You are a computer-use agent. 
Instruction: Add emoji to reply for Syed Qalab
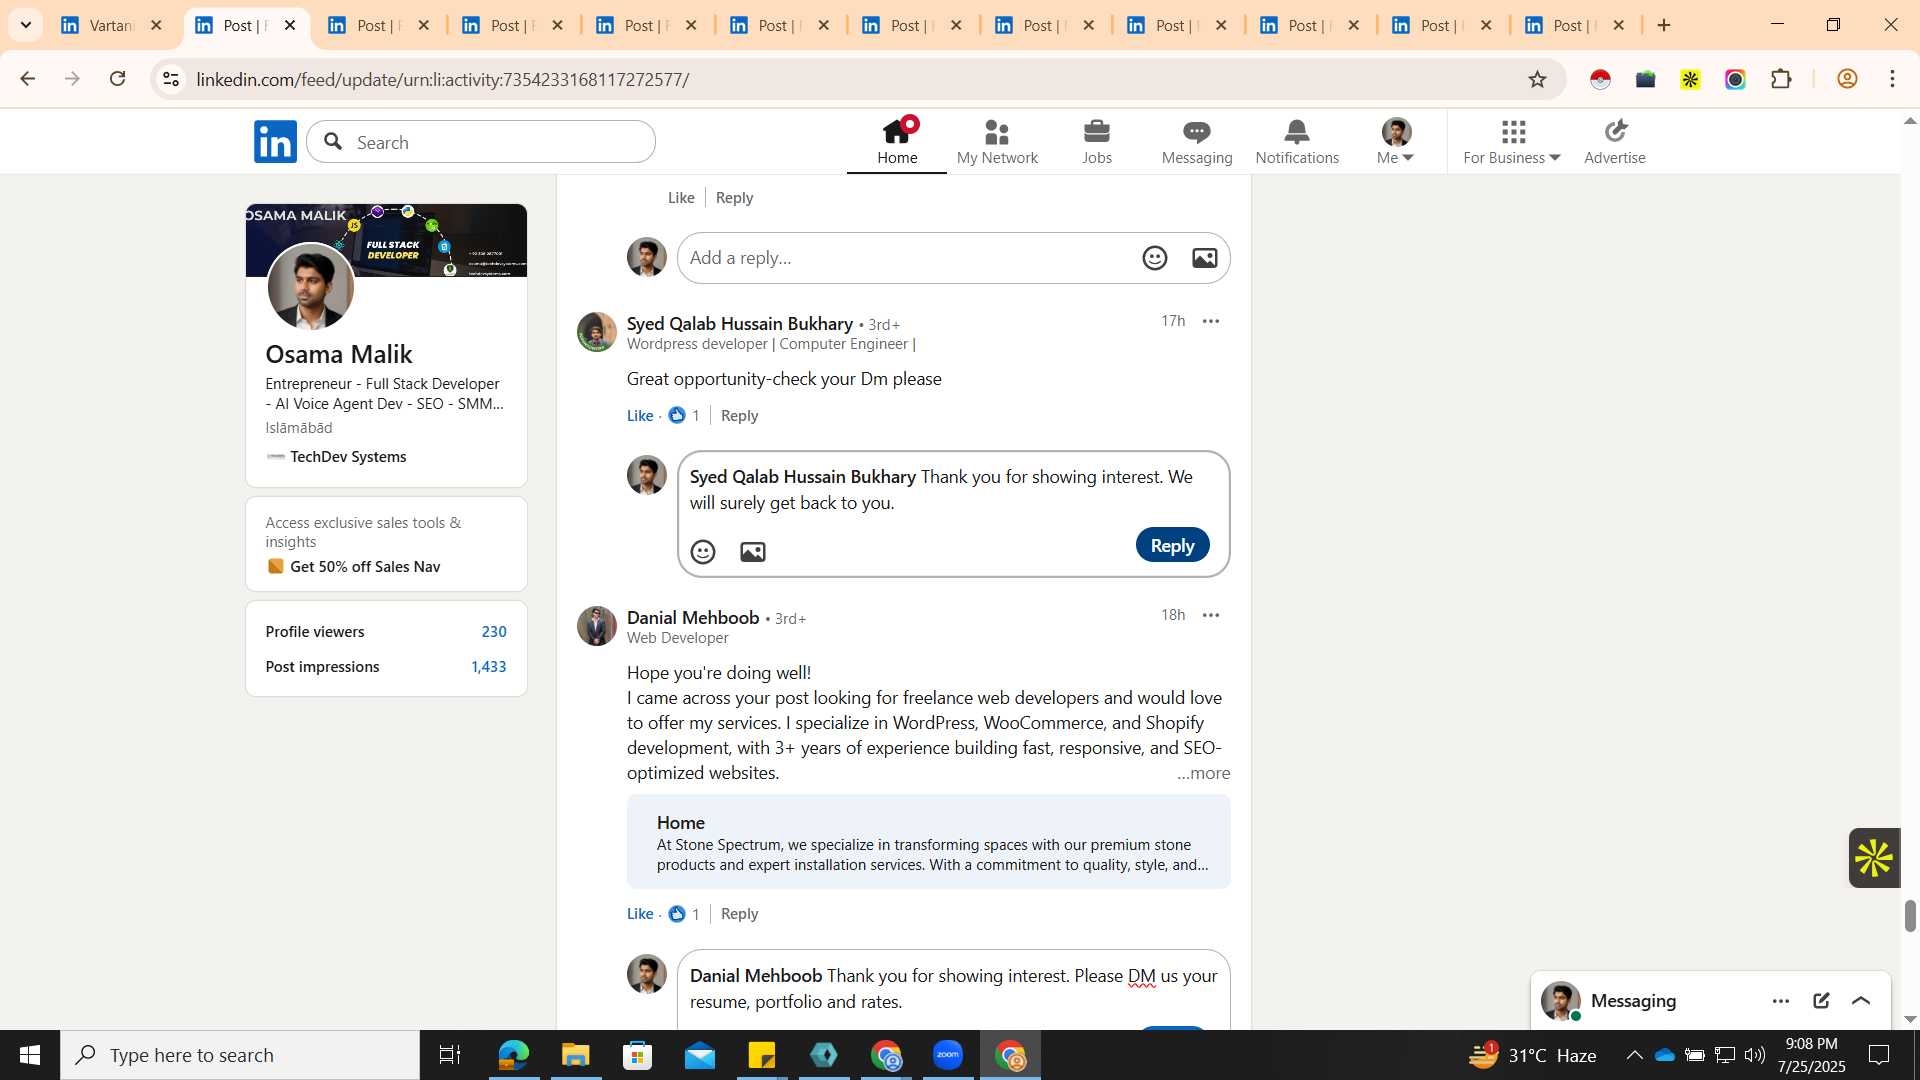703,552
